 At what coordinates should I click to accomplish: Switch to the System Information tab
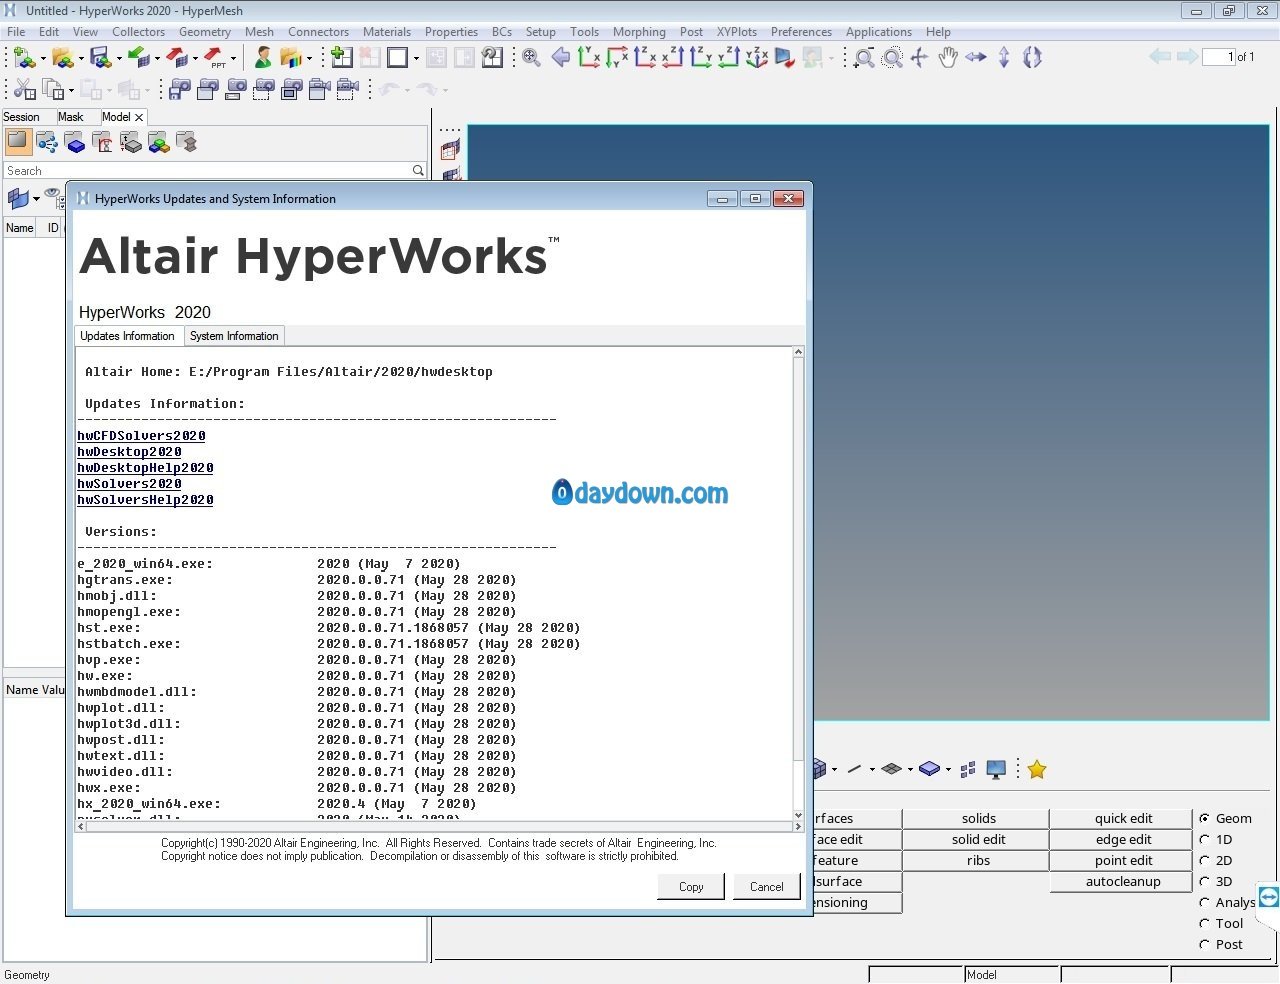(x=234, y=335)
